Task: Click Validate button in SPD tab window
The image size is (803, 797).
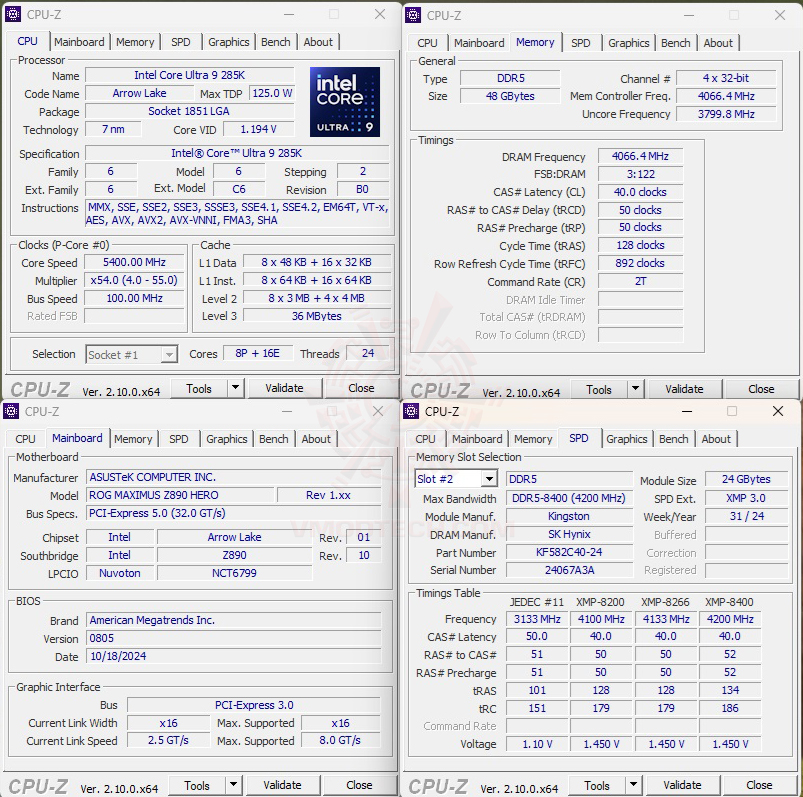Action: (682, 785)
